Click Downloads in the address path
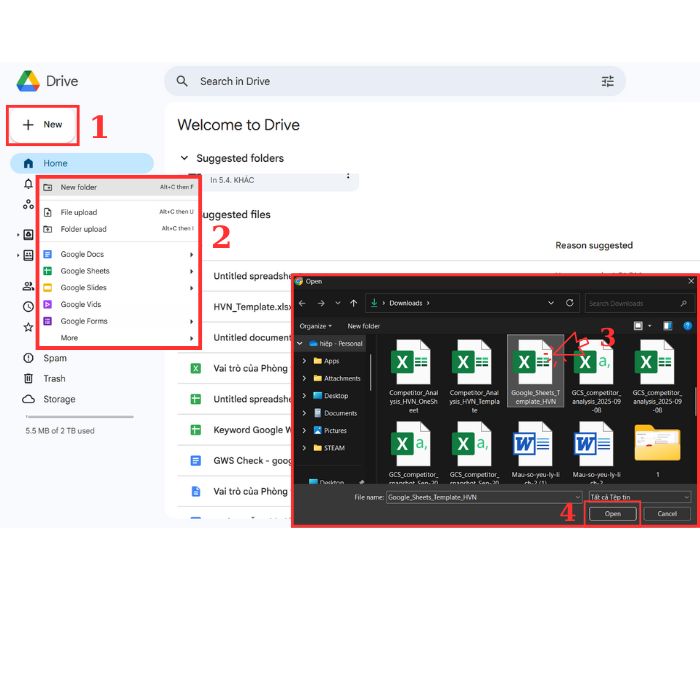 click(x=405, y=303)
